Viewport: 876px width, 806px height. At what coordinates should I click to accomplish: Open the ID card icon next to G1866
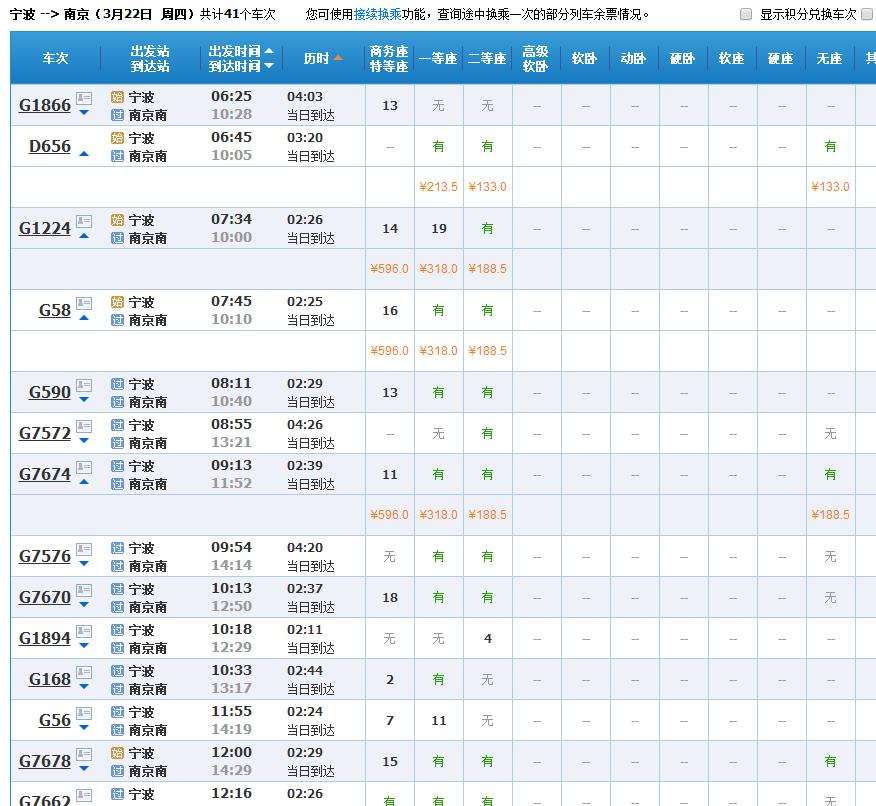pyautogui.click(x=84, y=98)
